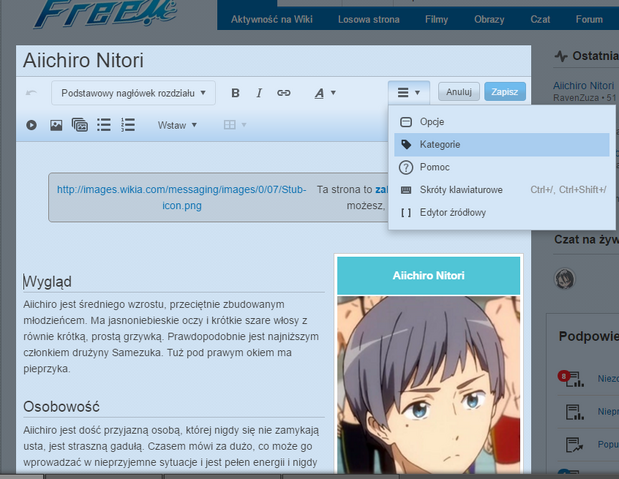The image size is (619, 479).
Task: Open Skróty klawiaturowe shortcuts entry
Action: (501, 190)
